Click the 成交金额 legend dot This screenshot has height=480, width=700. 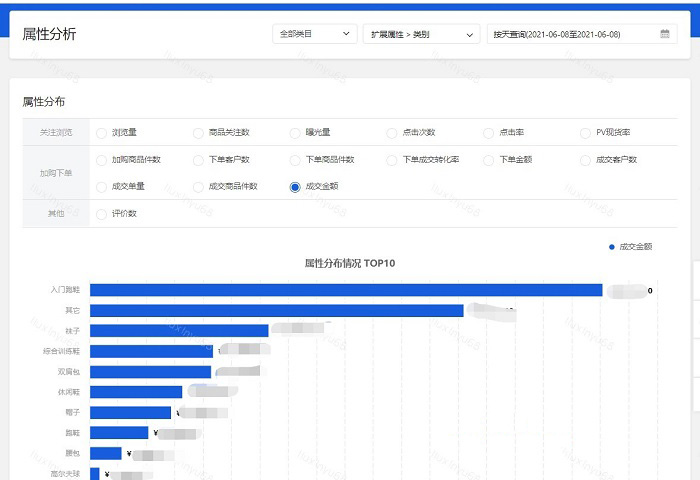tap(612, 247)
